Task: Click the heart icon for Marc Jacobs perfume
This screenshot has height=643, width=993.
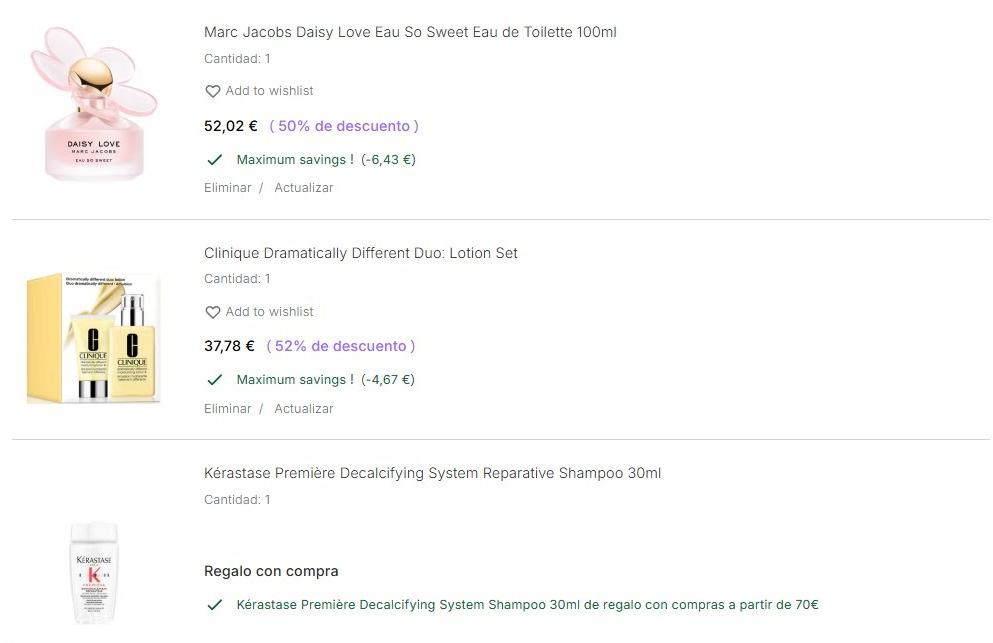Action: point(212,91)
